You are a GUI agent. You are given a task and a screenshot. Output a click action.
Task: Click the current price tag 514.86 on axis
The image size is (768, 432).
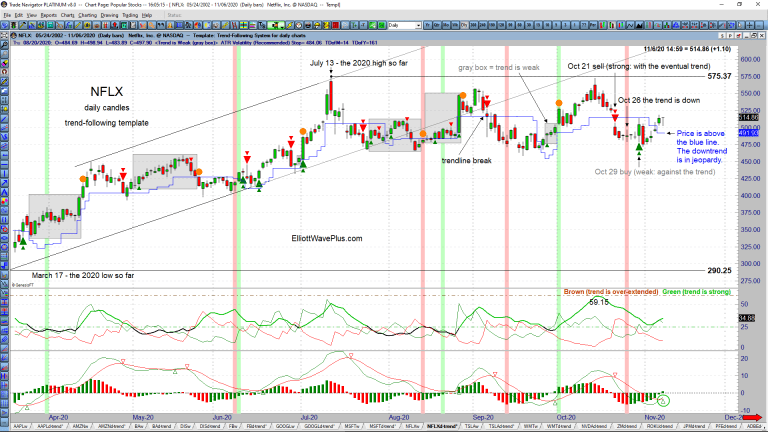pyautogui.click(x=748, y=118)
